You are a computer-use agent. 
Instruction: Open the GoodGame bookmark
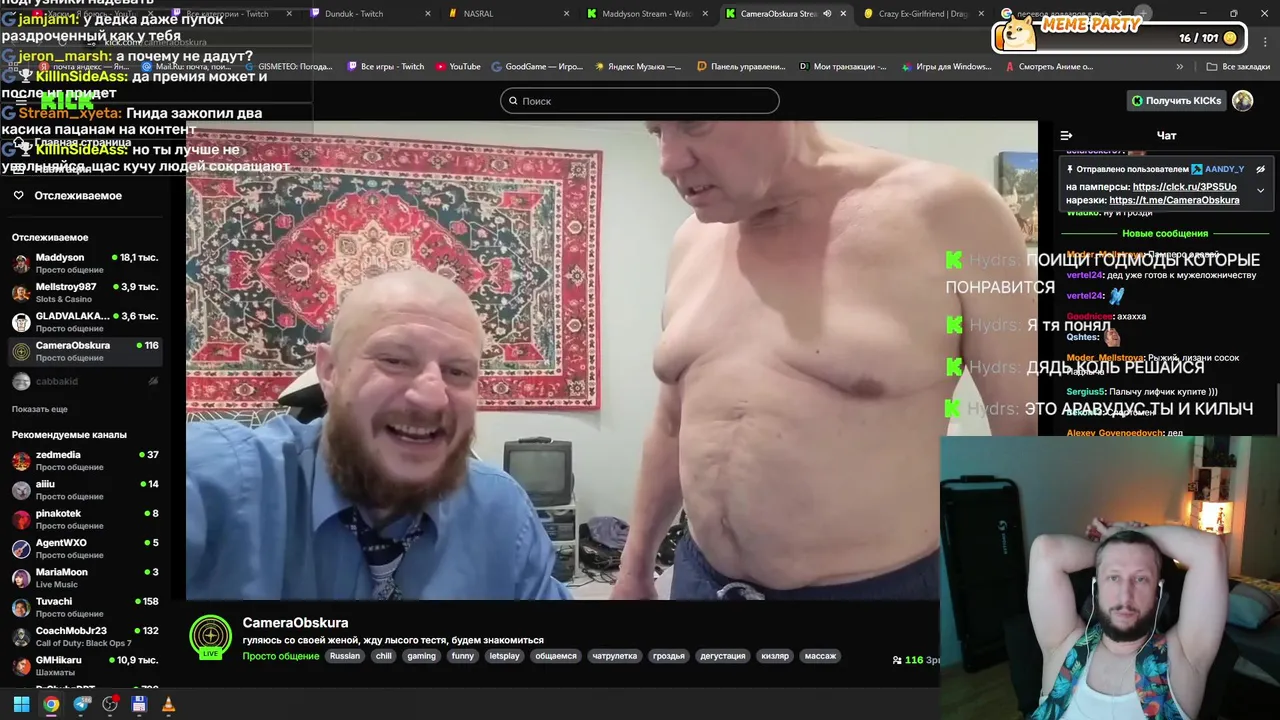click(536, 67)
